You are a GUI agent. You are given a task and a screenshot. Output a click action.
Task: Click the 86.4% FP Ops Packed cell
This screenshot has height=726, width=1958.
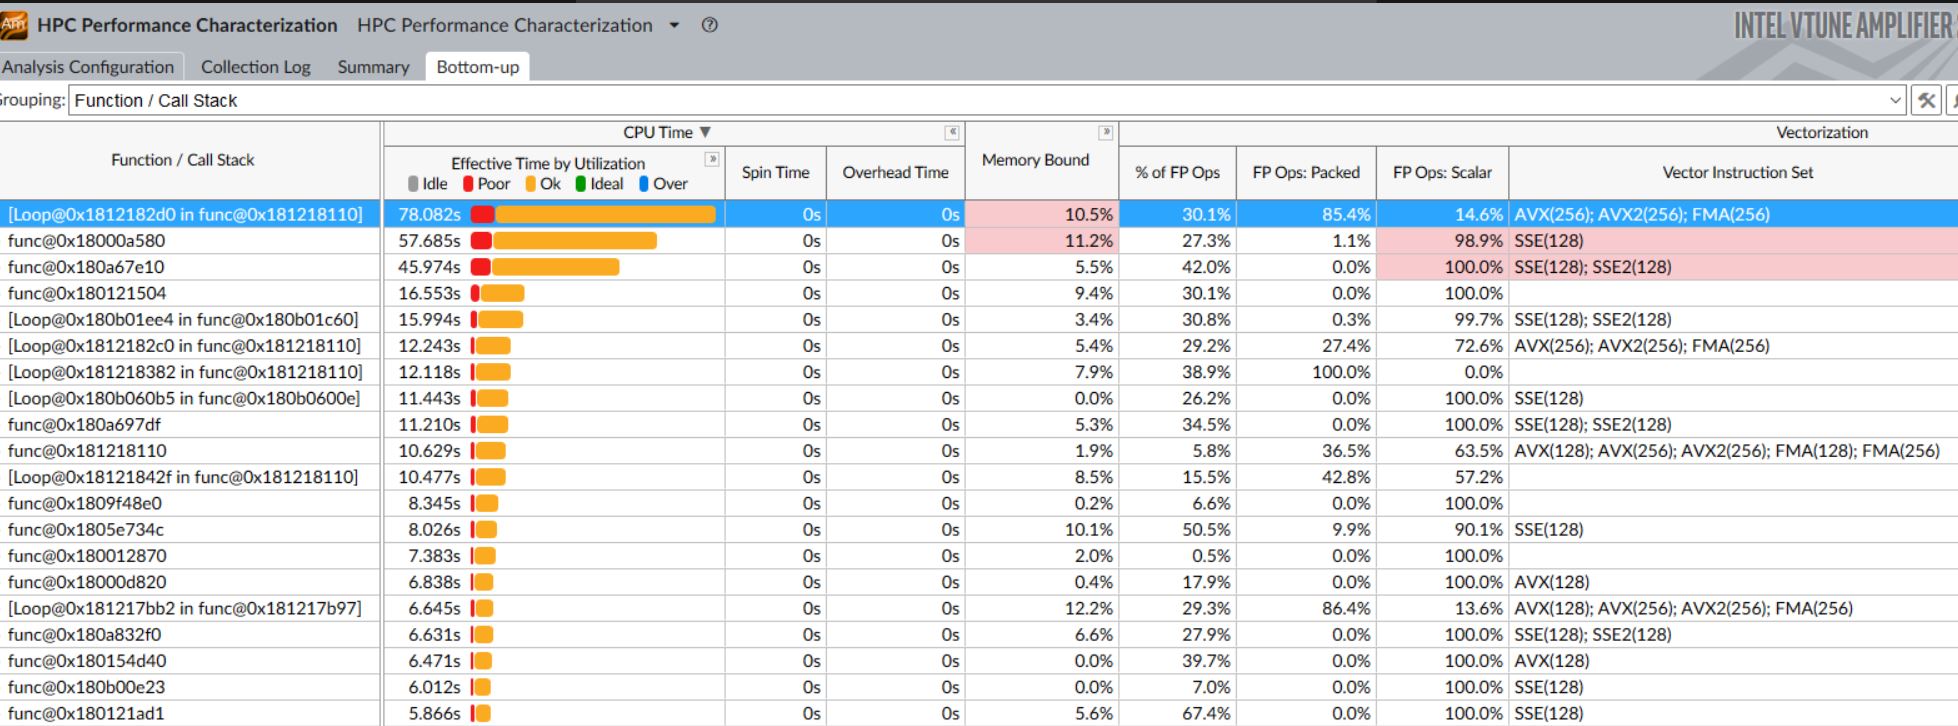1306,608
